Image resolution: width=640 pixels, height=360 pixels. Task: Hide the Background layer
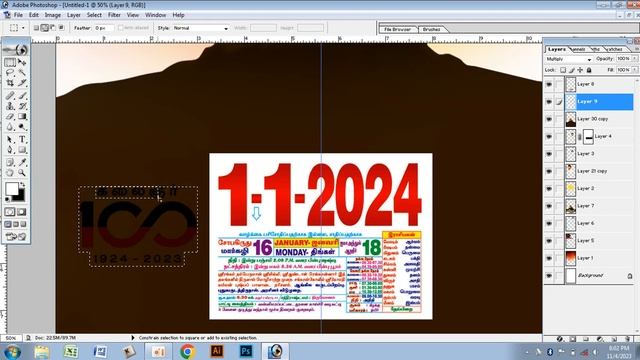click(549, 276)
